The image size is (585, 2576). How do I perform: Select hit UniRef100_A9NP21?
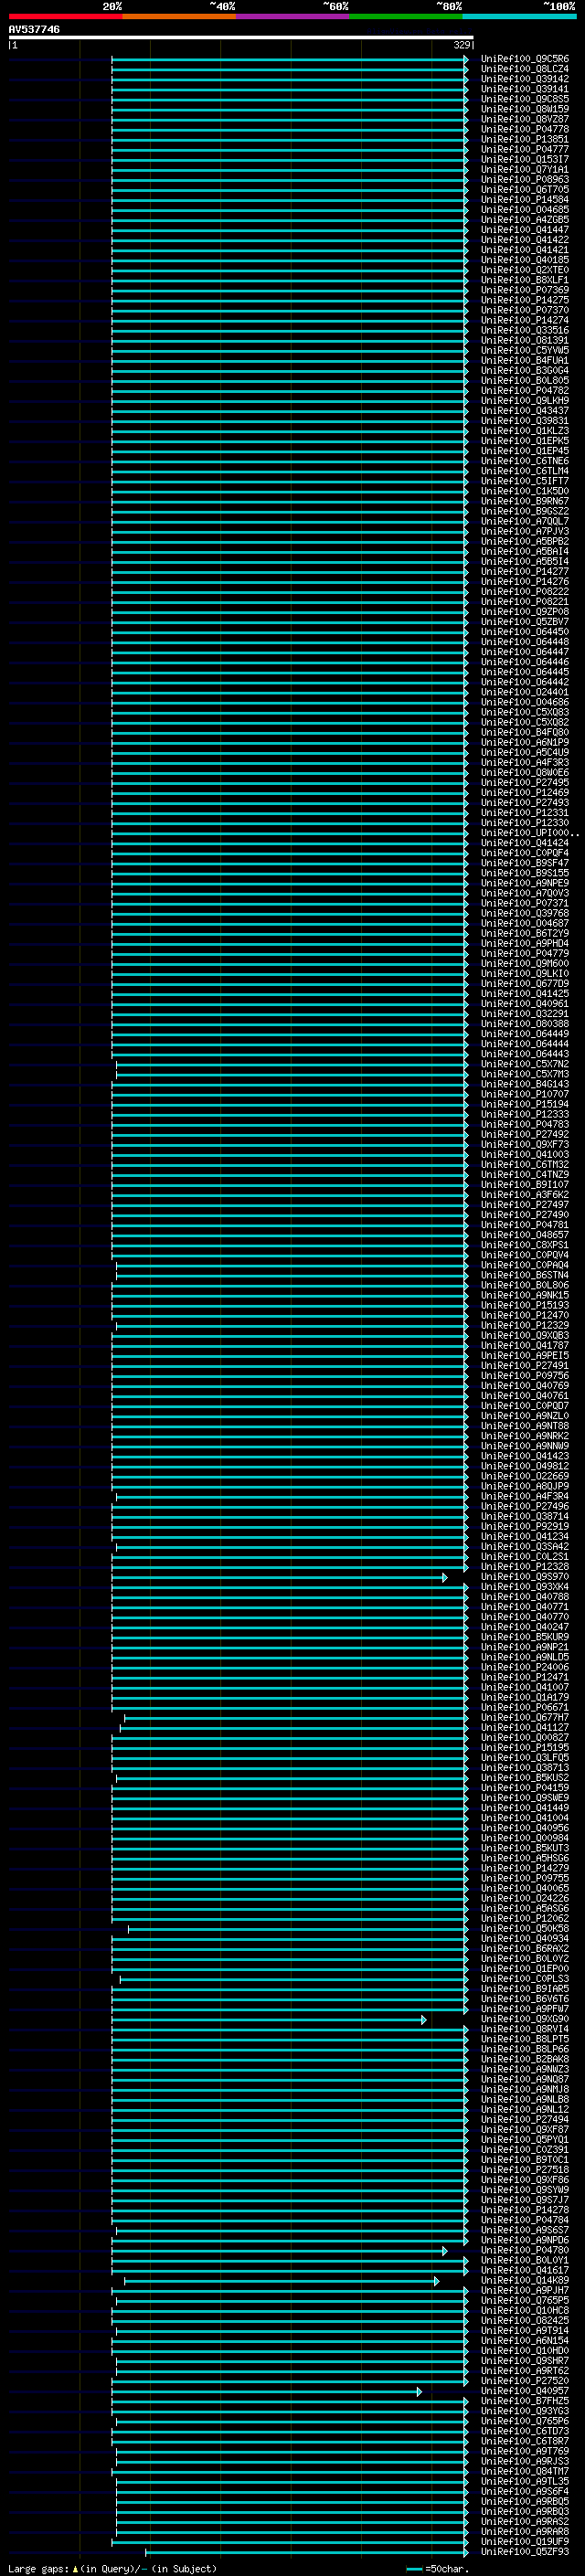click(x=524, y=1647)
